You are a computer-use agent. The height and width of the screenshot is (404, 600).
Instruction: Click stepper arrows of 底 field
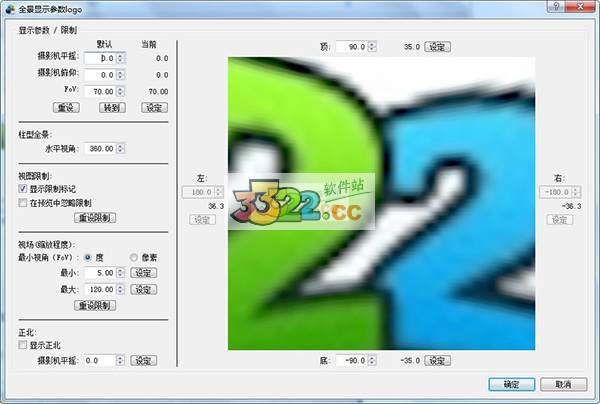point(372,360)
